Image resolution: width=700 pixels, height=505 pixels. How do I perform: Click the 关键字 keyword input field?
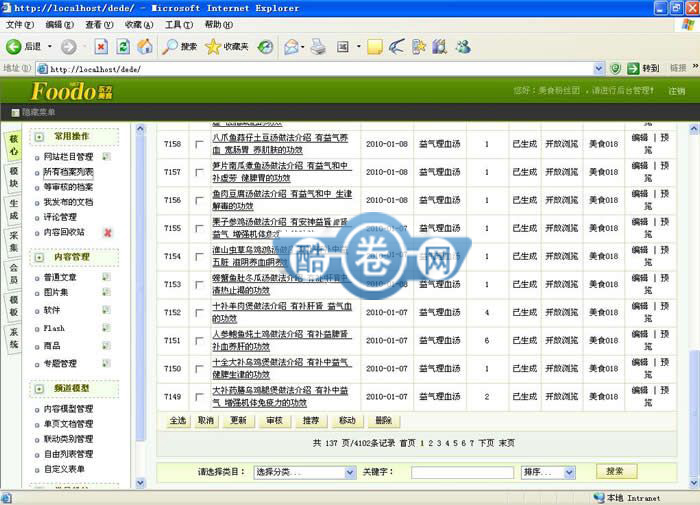[462, 472]
